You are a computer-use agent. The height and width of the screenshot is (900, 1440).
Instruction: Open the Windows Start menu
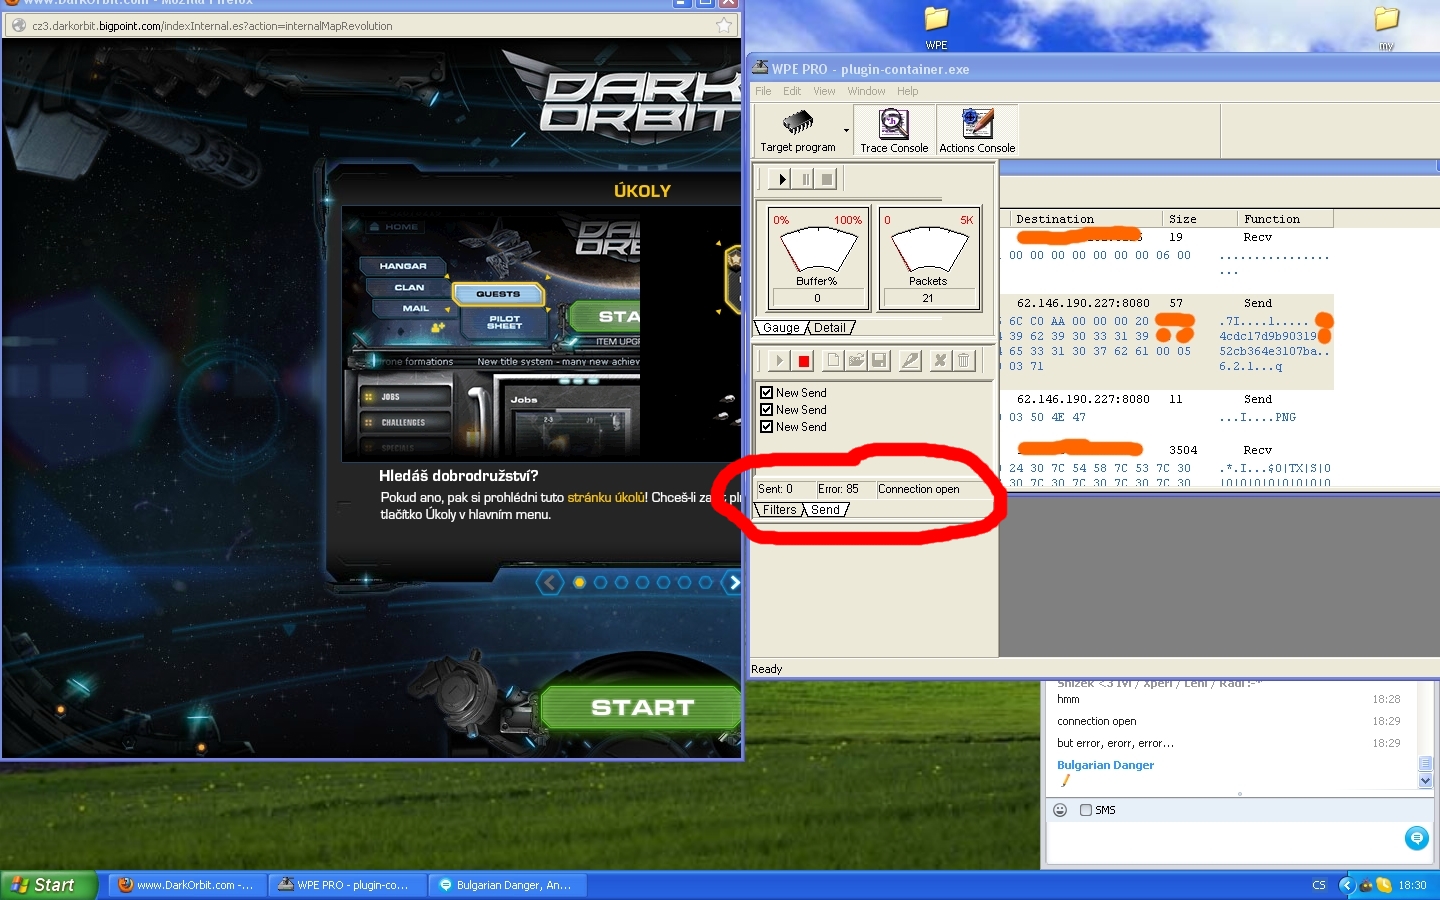(48, 885)
